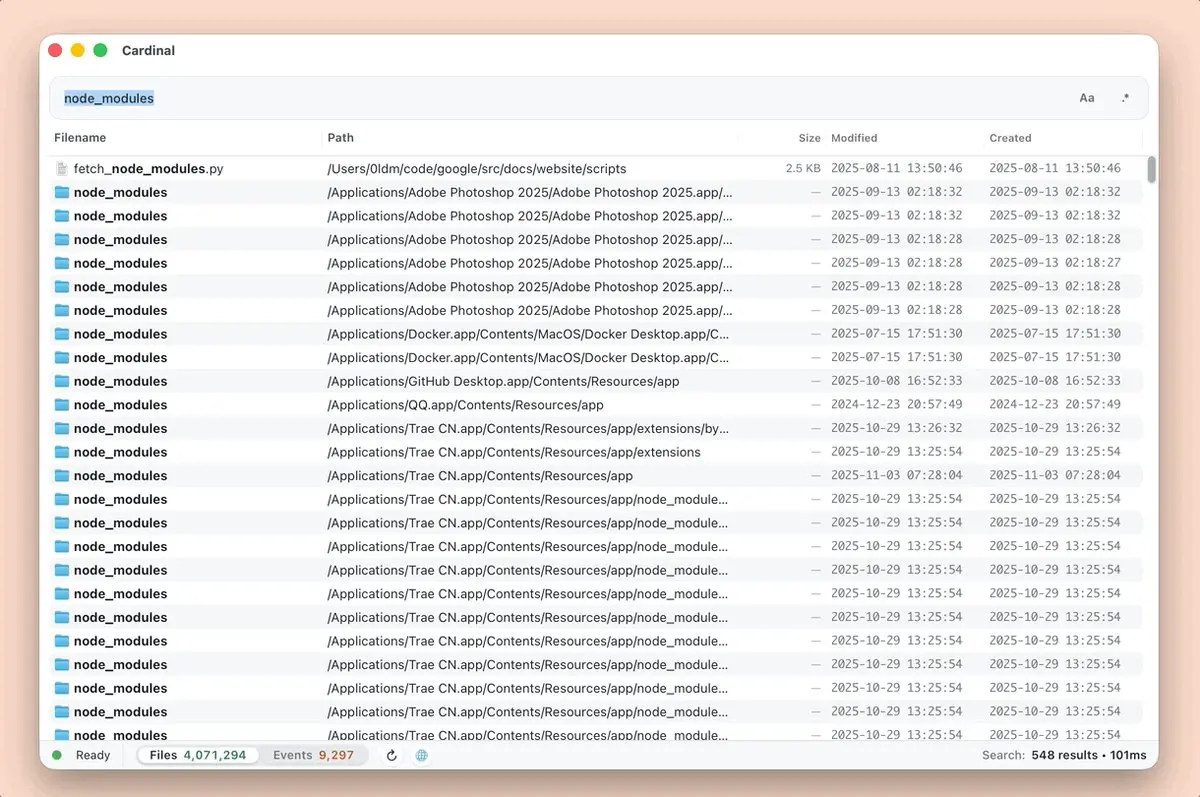Sort by the Created column header

pyautogui.click(x=1010, y=138)
